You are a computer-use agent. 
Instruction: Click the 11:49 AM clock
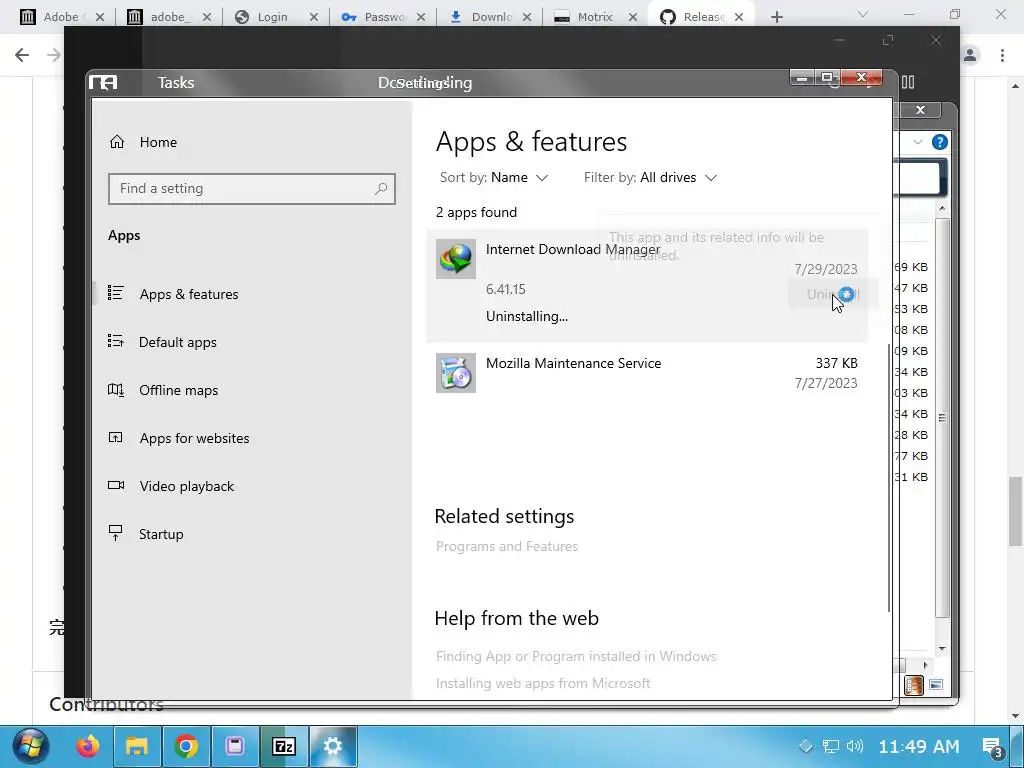pyautogui.click(x=919, y=746)
